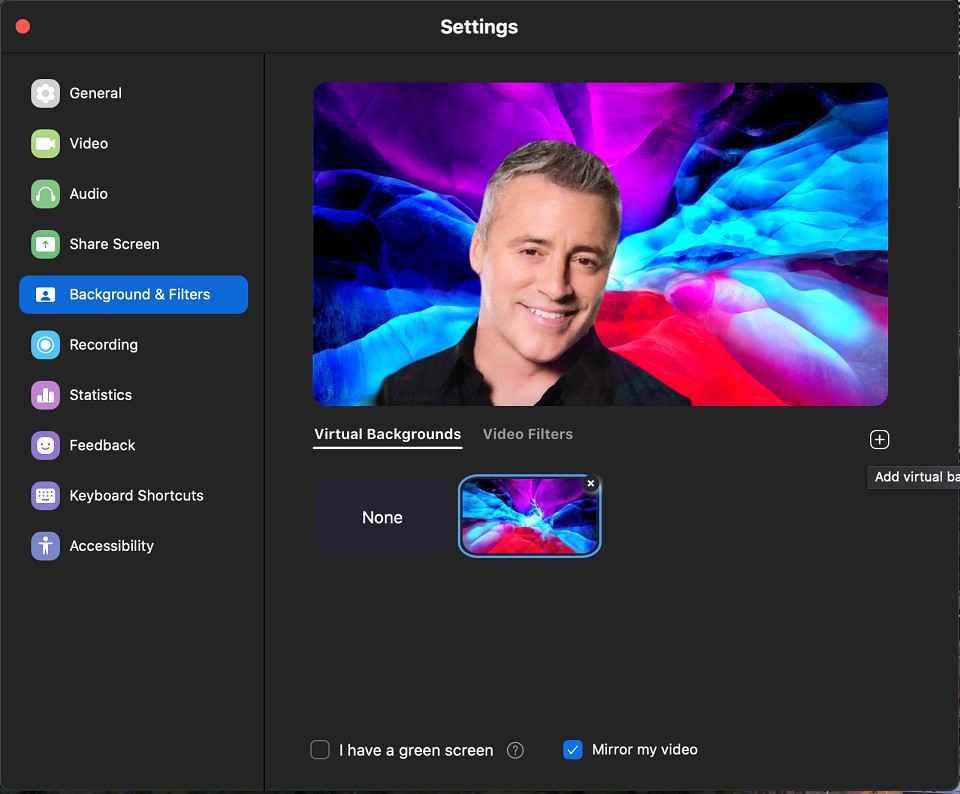
Task: Switch to Virtual Backgrounds tab
Action: coord(388,434)
